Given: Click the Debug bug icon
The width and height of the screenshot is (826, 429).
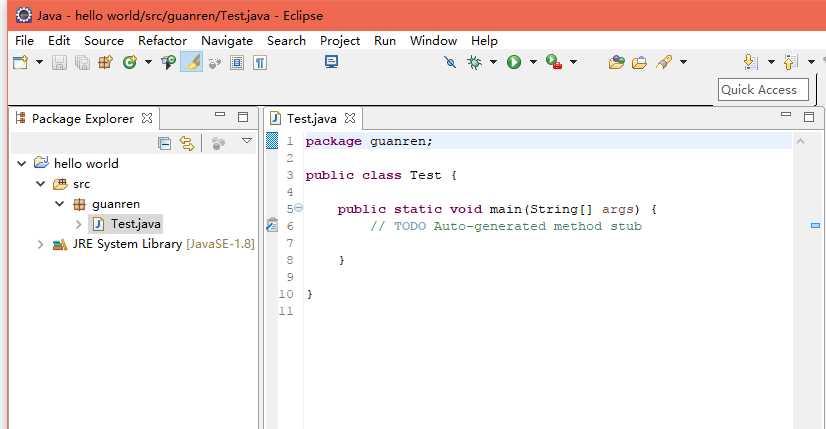Looking at the screenshot, I should (x=475, y=62).
